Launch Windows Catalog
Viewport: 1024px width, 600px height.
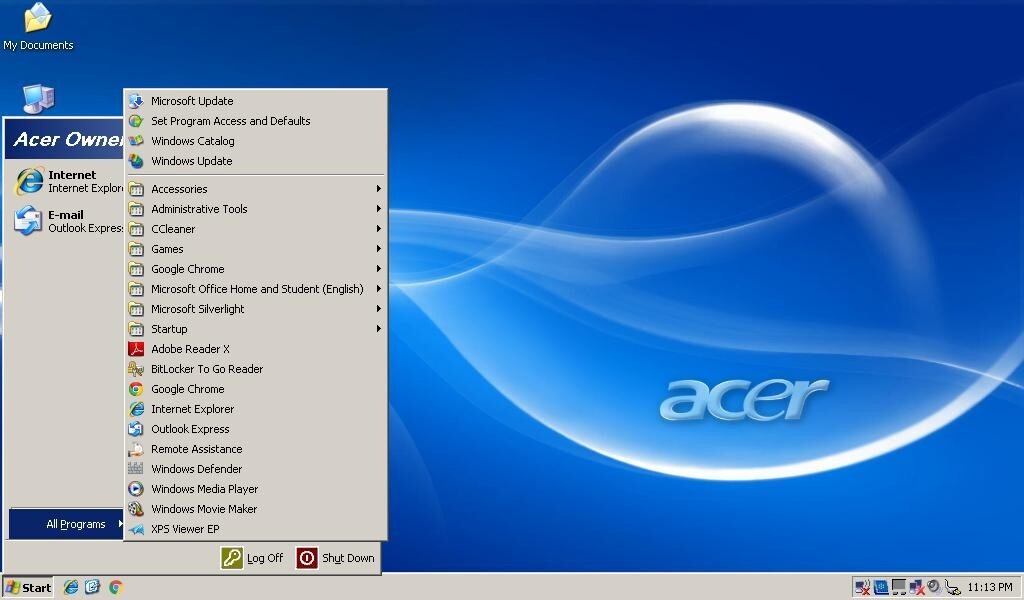255,141
